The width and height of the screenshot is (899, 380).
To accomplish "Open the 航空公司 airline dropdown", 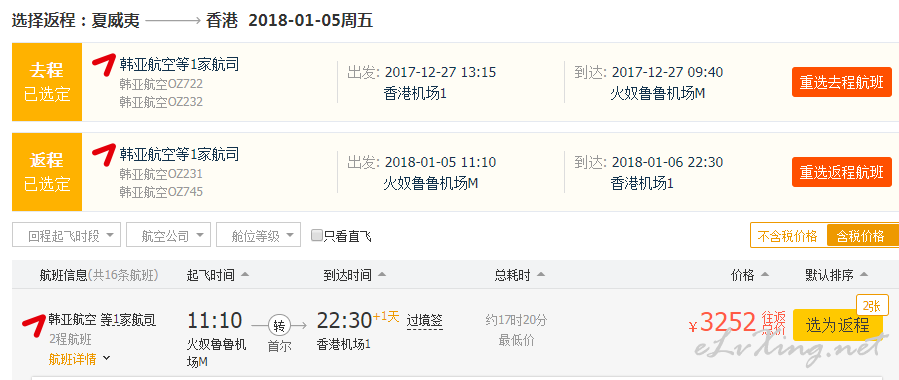I will (x=168, y=235).
